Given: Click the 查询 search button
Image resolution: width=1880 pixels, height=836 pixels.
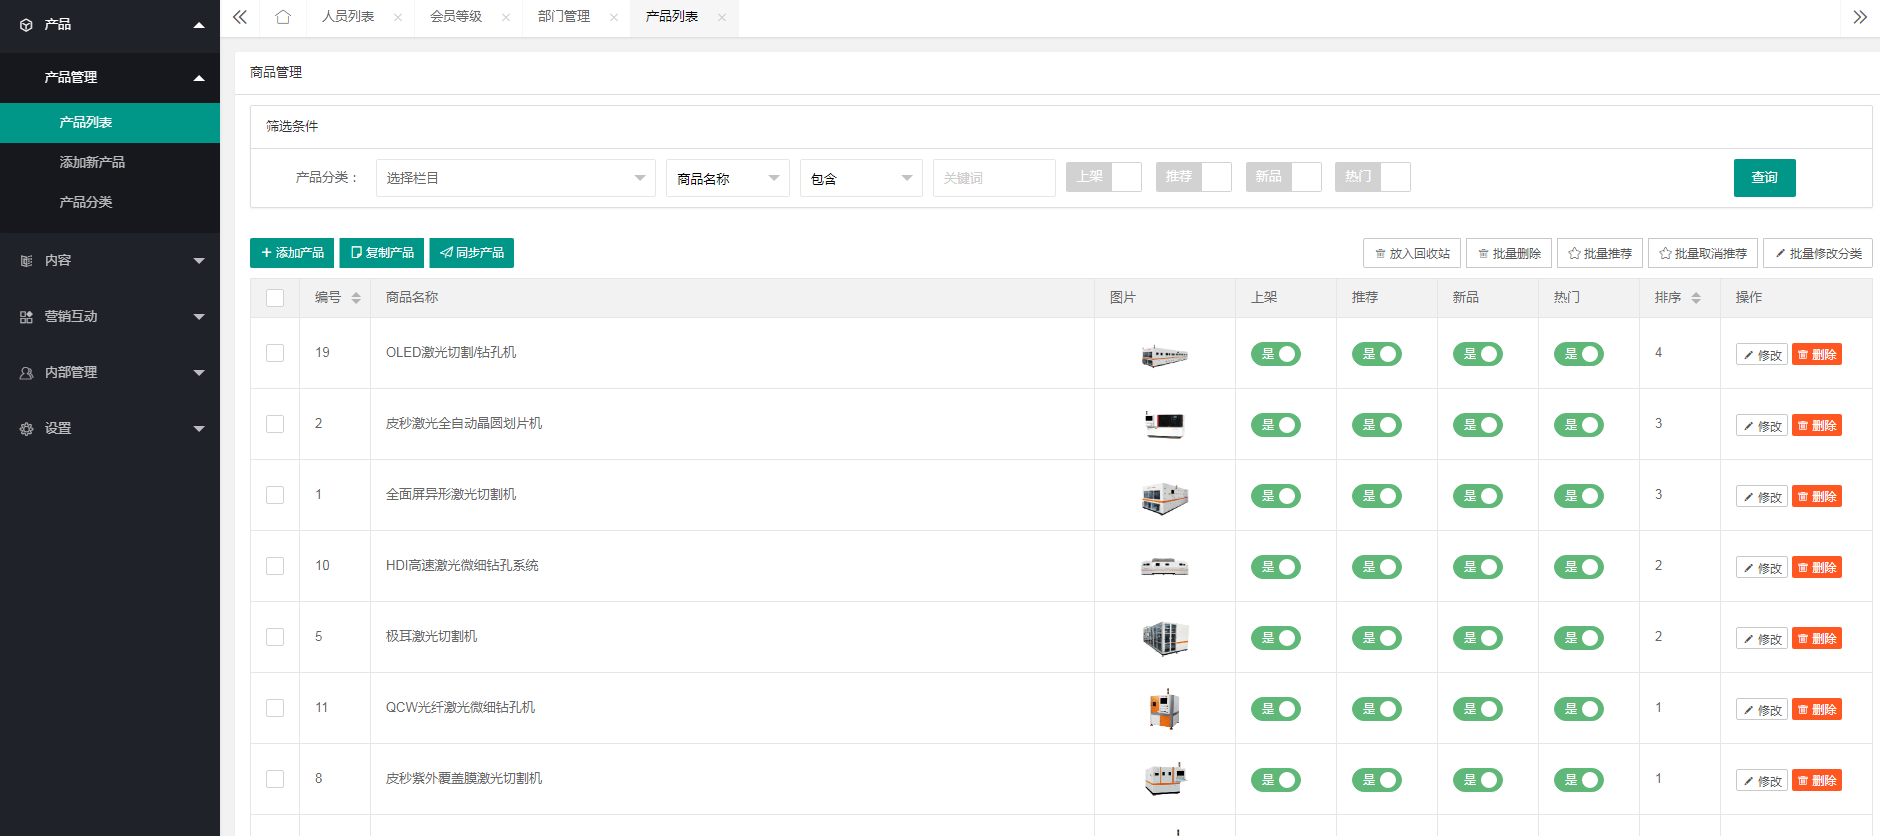Looking at the screenshot, I should [x=1765, y=178].
